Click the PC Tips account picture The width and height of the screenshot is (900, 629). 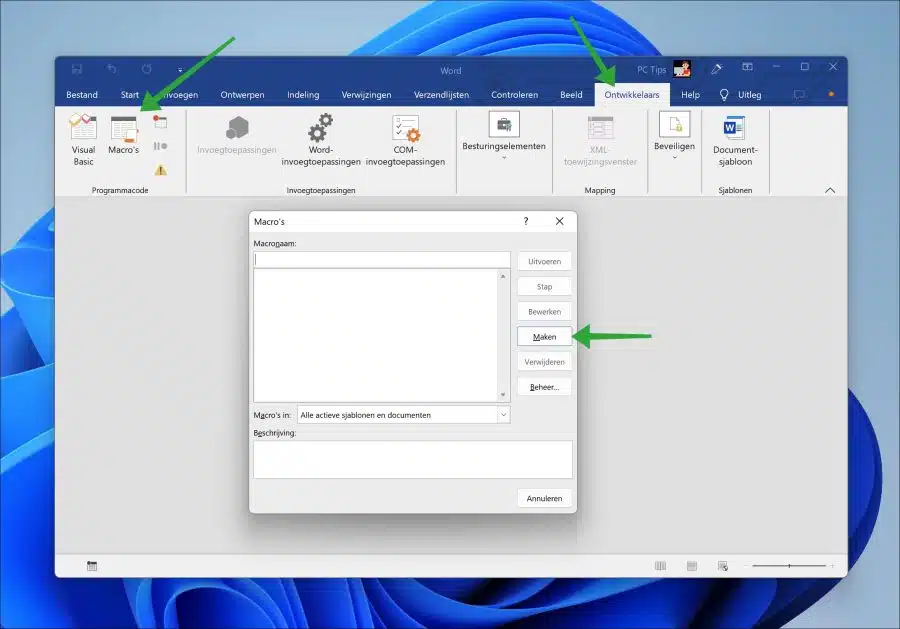point(682,69)
